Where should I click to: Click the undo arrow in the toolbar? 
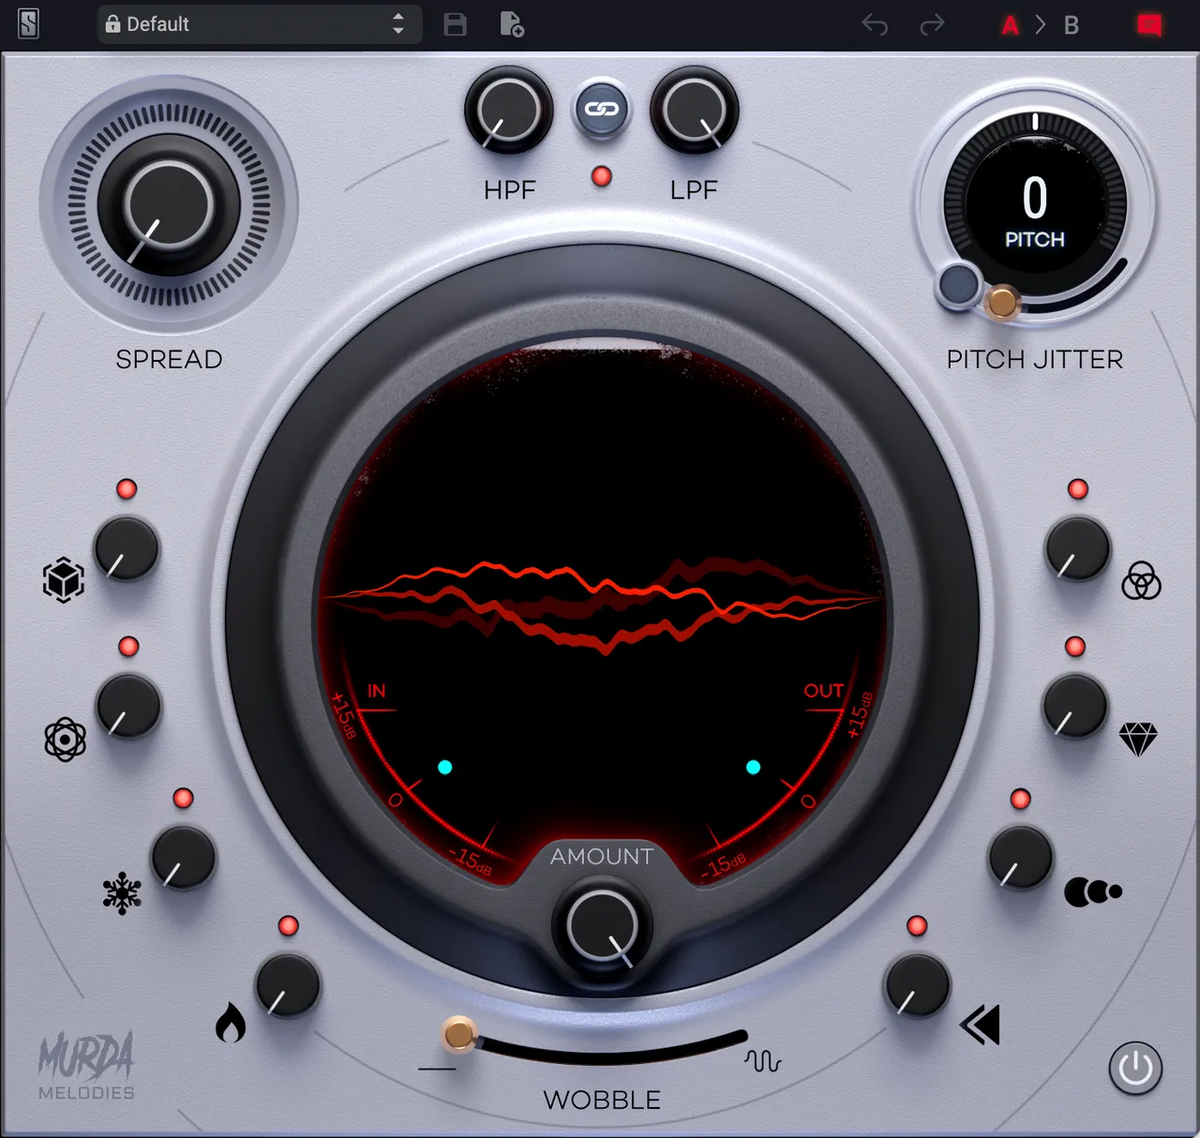(876, 24)
